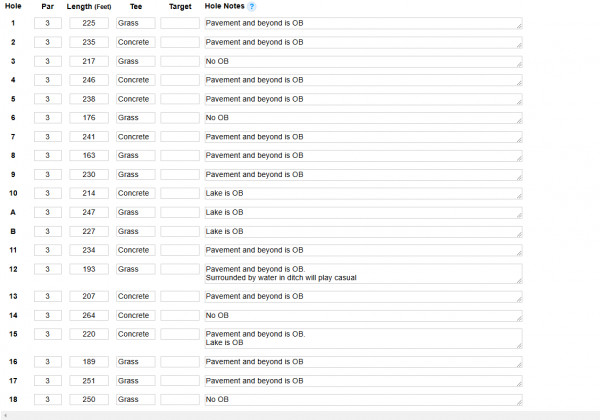Click the Length field for hole 12
Screen dimensions: 600x420
[x=89, y=269]
